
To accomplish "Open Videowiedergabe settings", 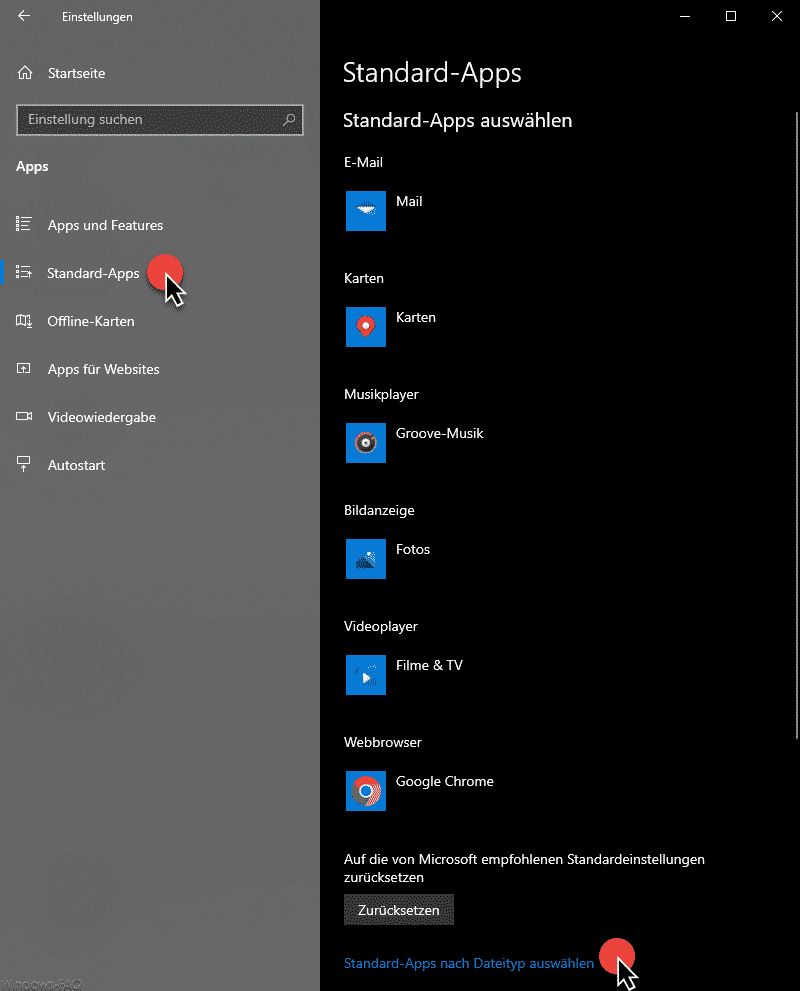I will 101,417.
